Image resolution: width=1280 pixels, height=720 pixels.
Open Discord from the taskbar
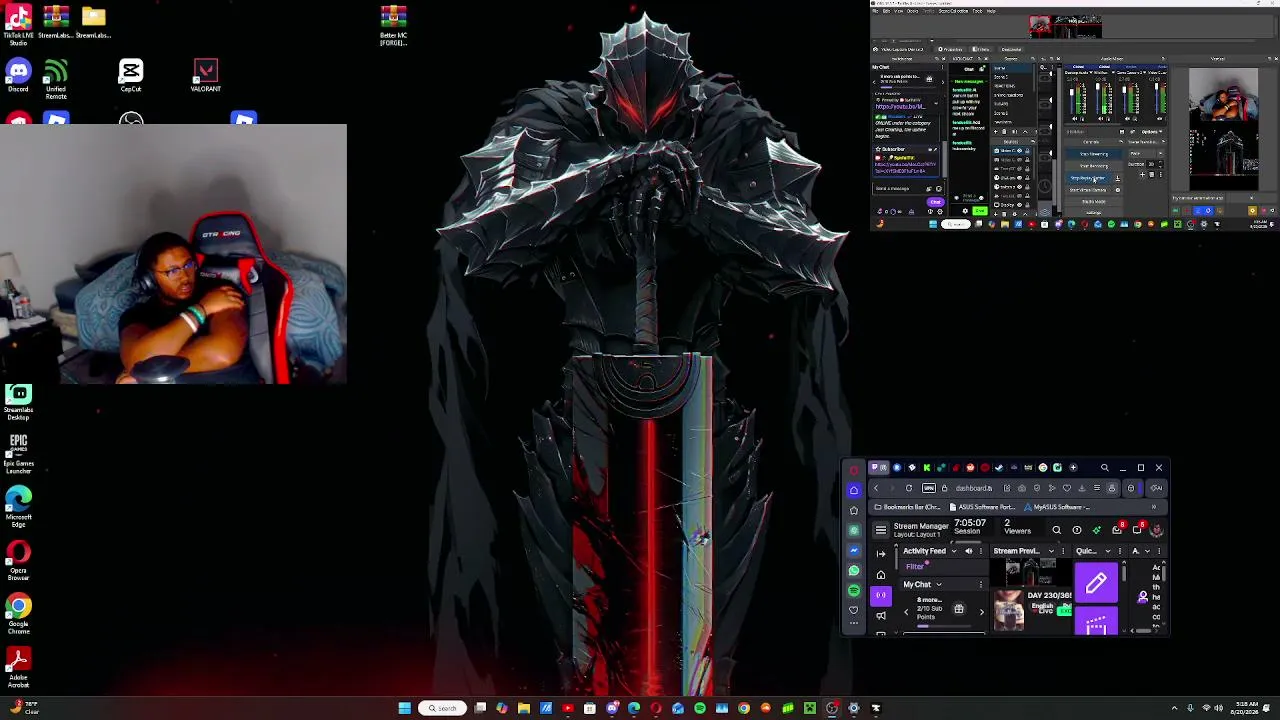tap(612, 708)
